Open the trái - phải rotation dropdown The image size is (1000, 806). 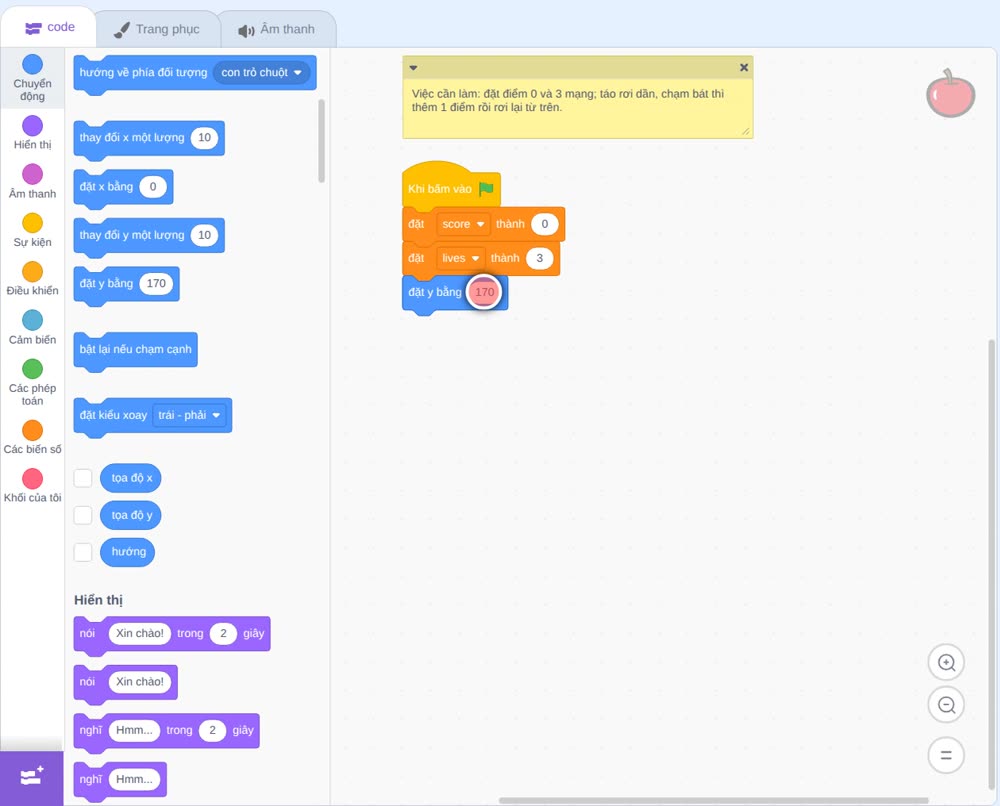(191, 415)
